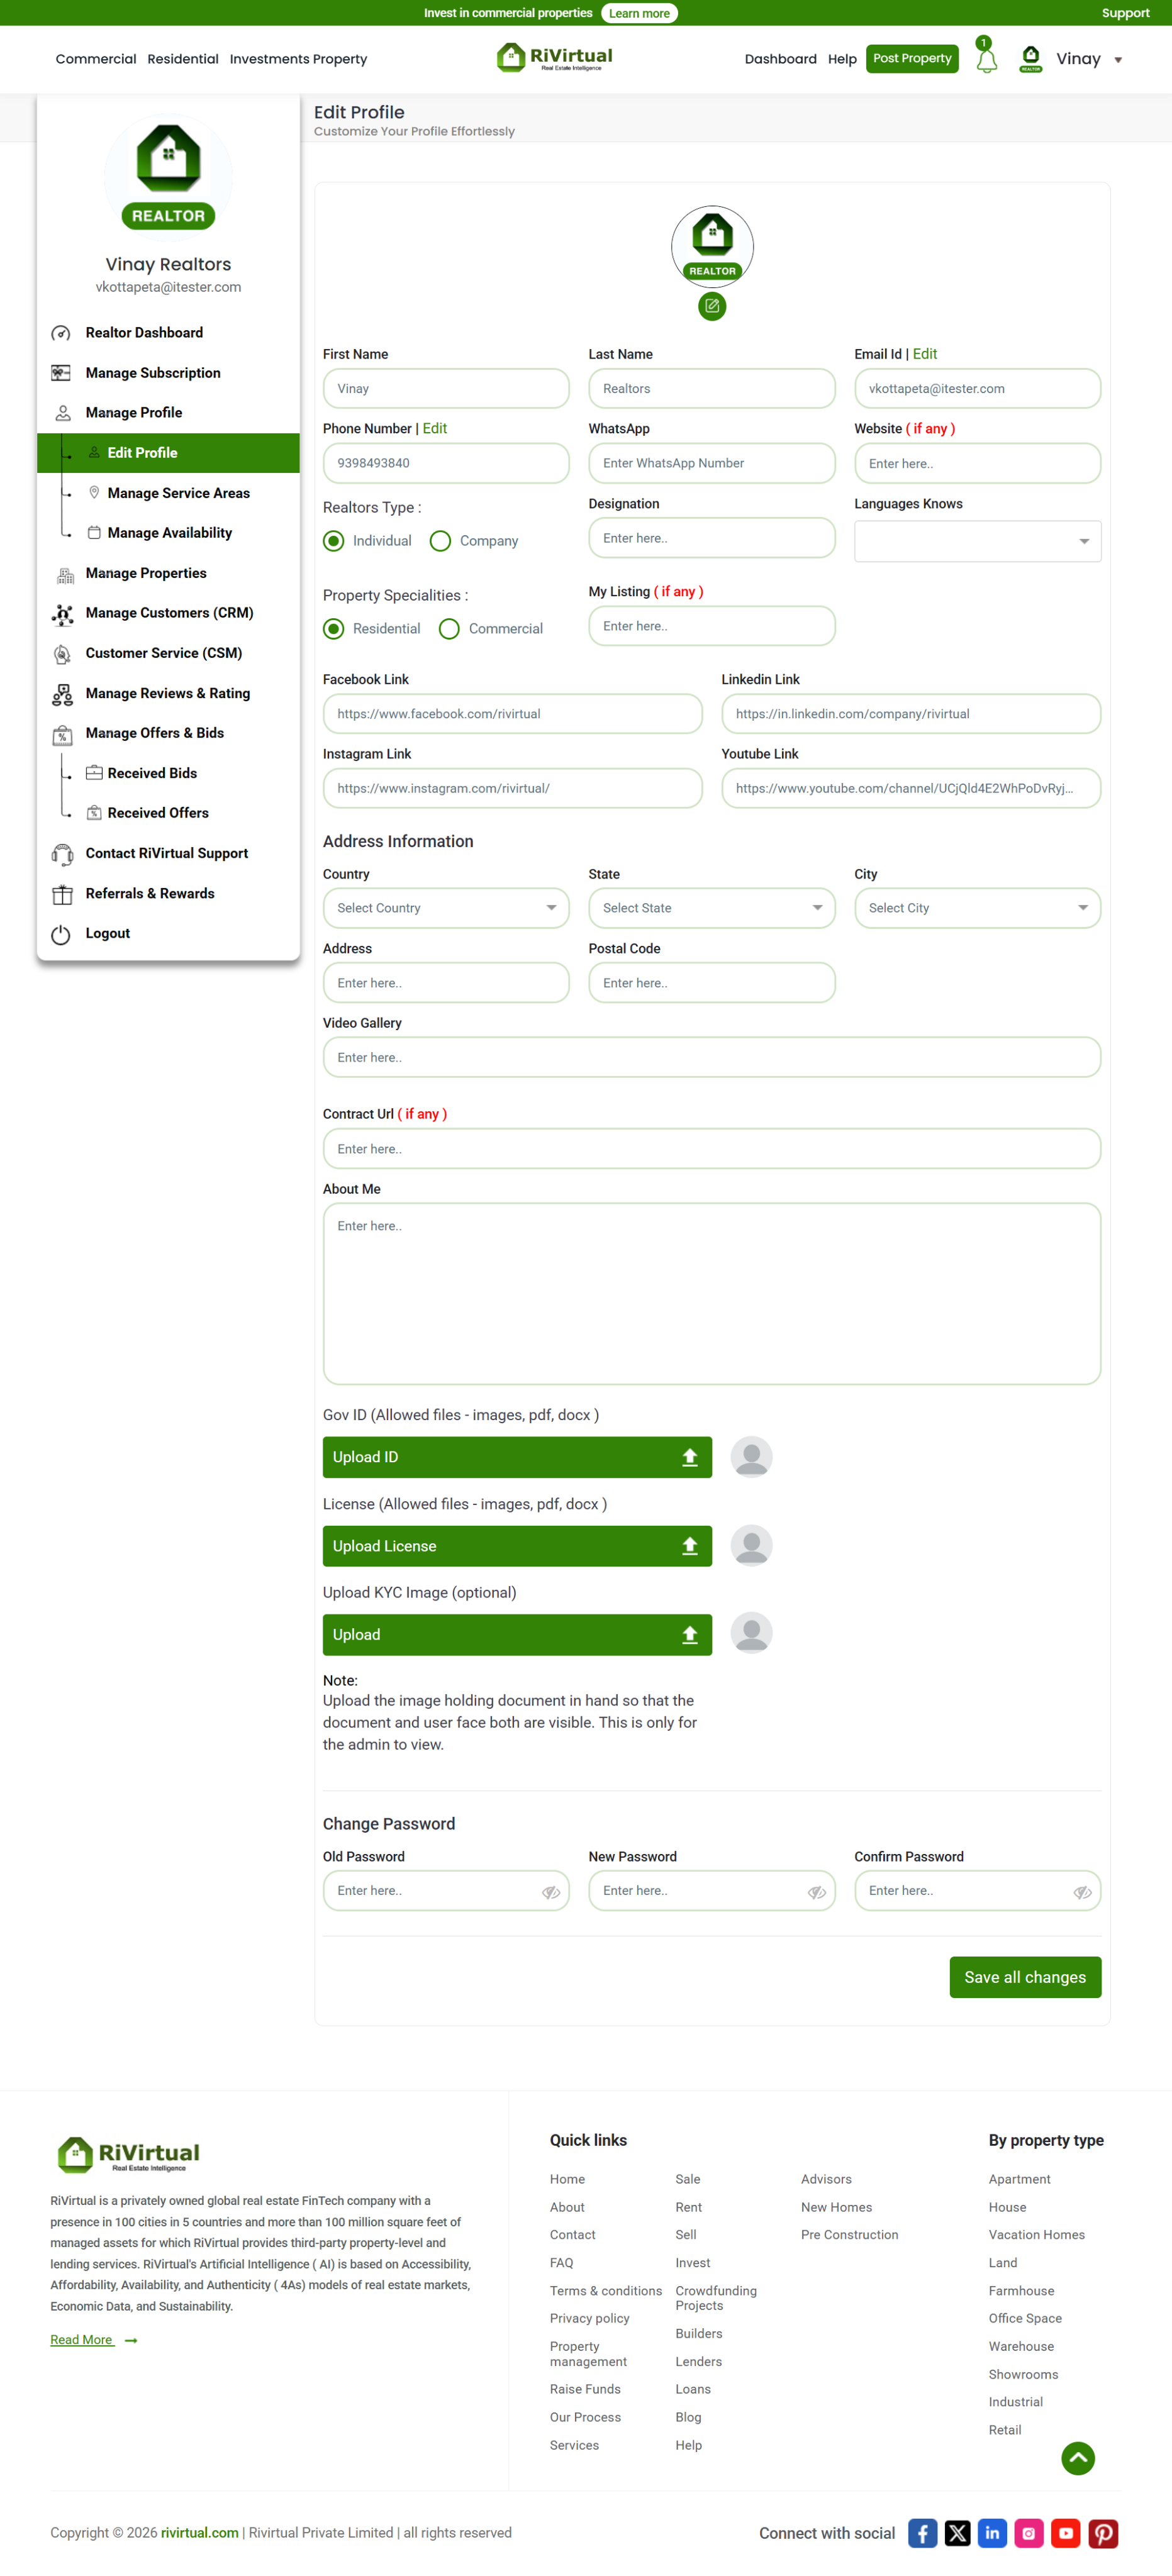Click the Save all changes button
The image size is (1172, 2576).
coord(1025,1977)
